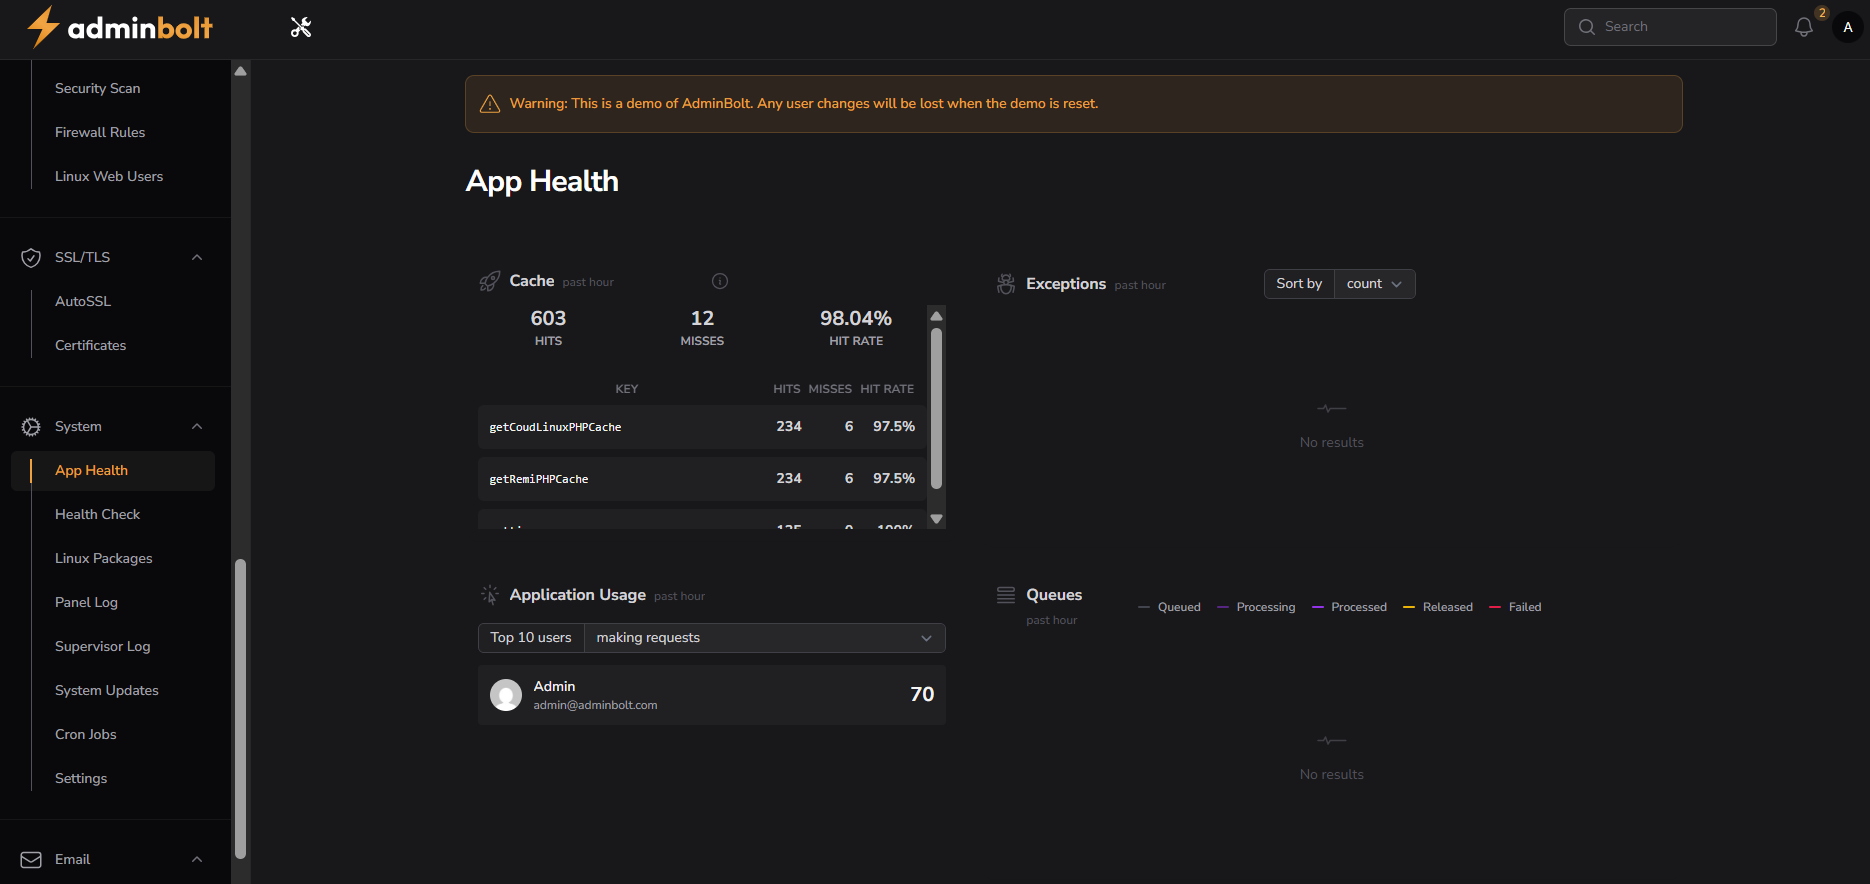The width and height of the screenshot is (1870, 884).
Task: Collapse the SSL/TLS section chevron
Action: point(197,257)
